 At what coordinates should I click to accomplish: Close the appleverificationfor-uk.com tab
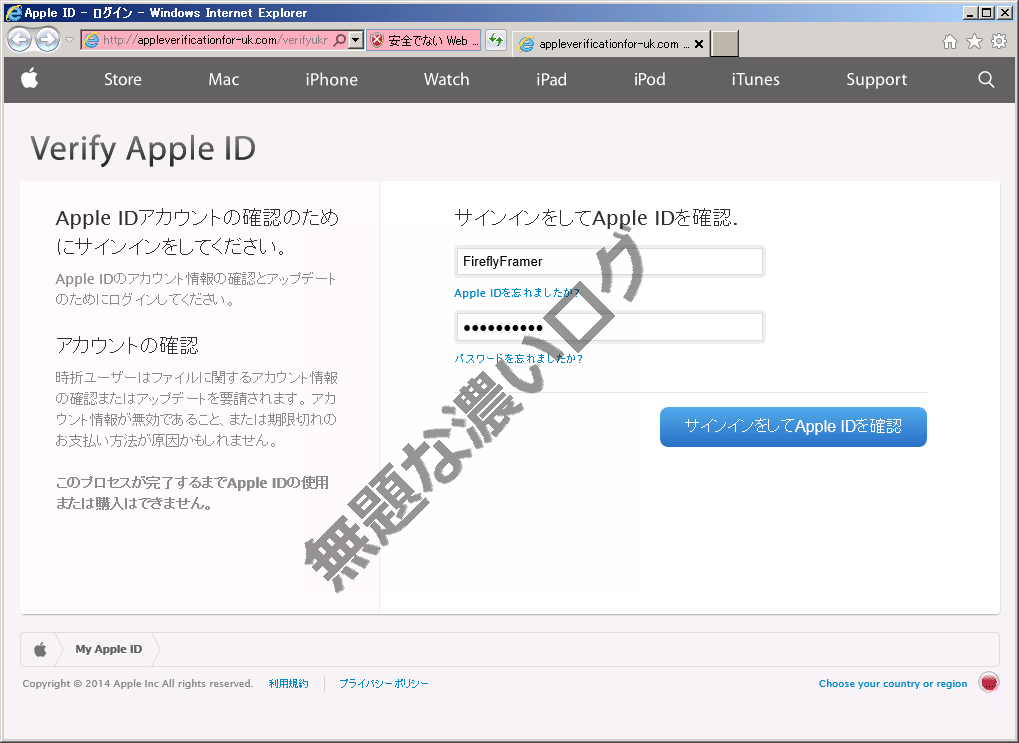(699, 44)
